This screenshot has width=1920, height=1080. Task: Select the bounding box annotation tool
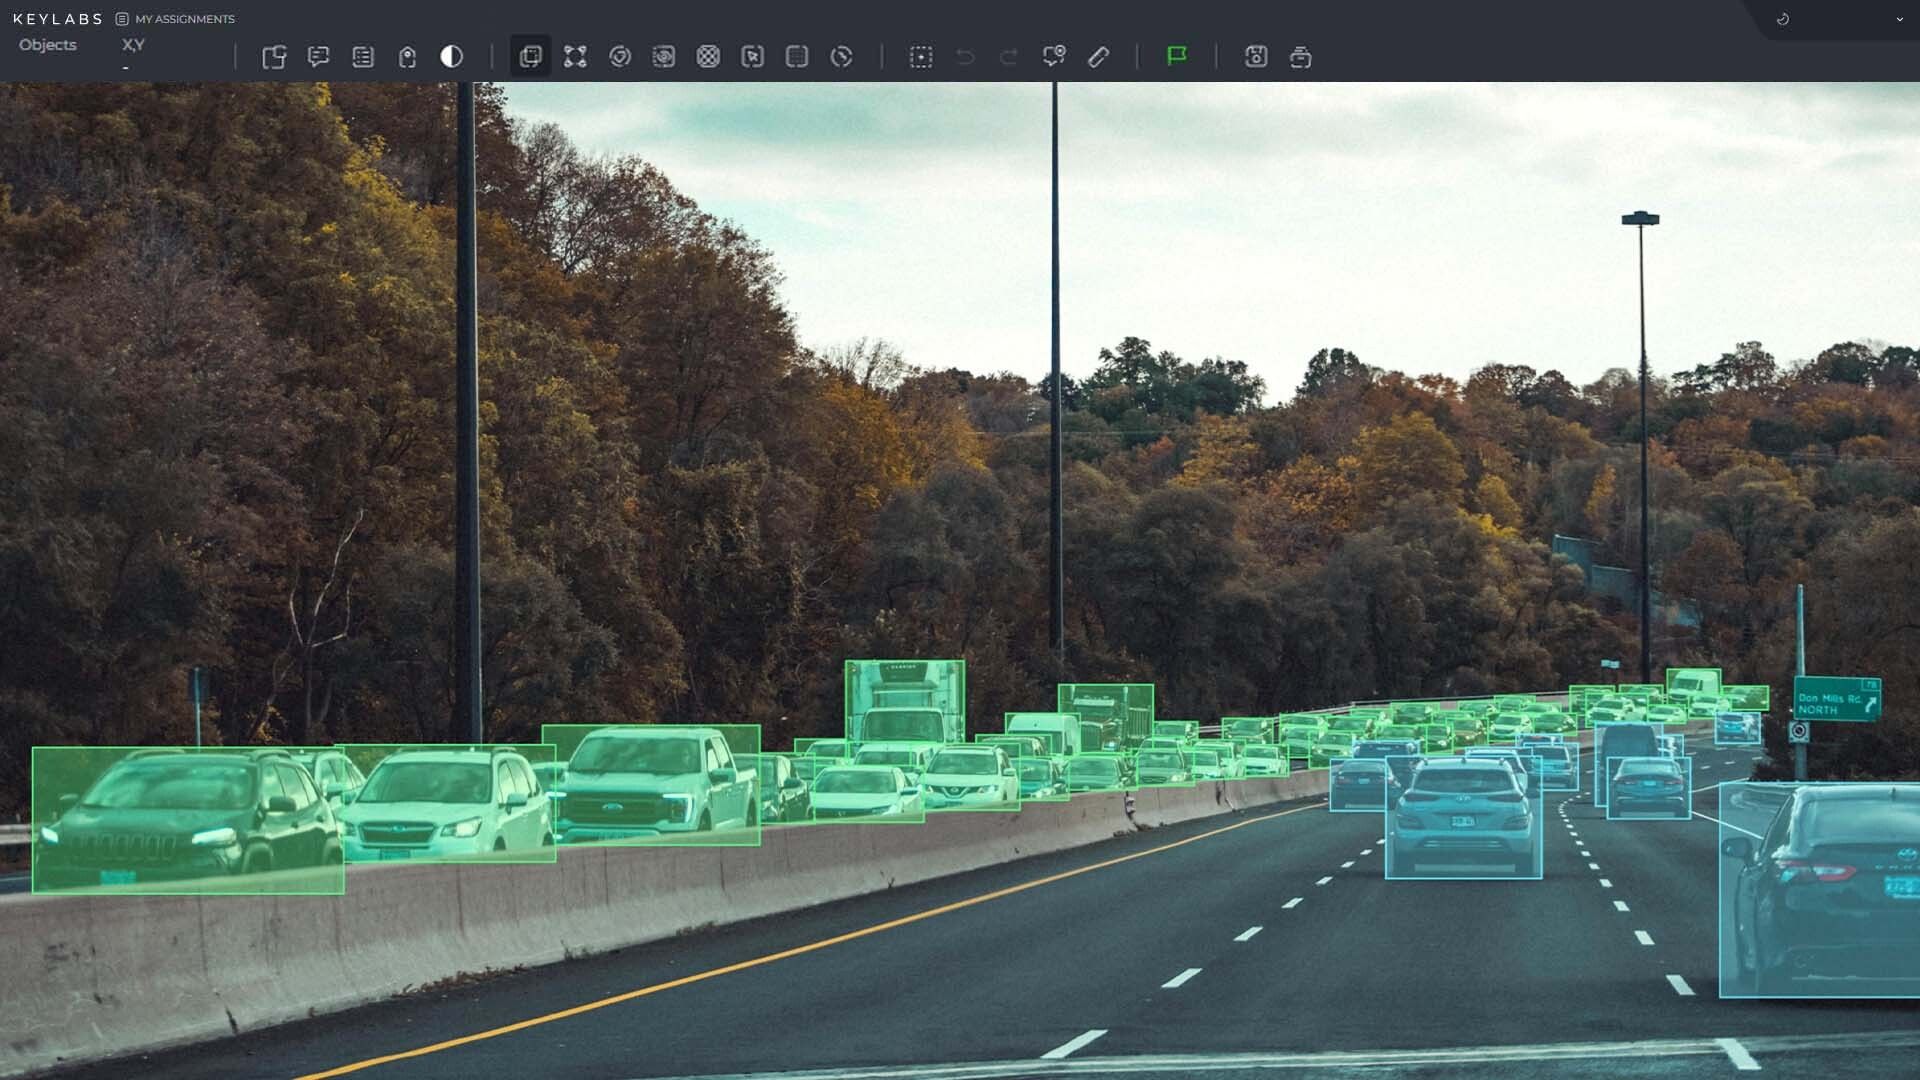(x=530, y=58)
